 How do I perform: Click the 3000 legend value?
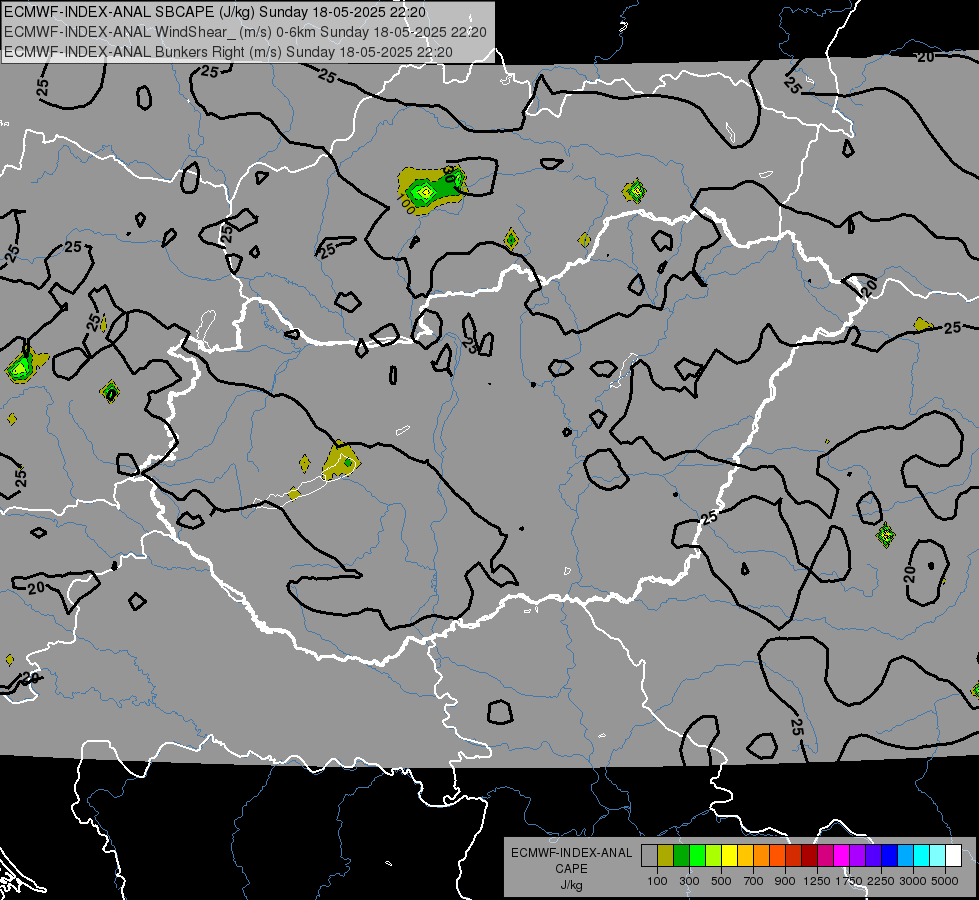[913, 881]
